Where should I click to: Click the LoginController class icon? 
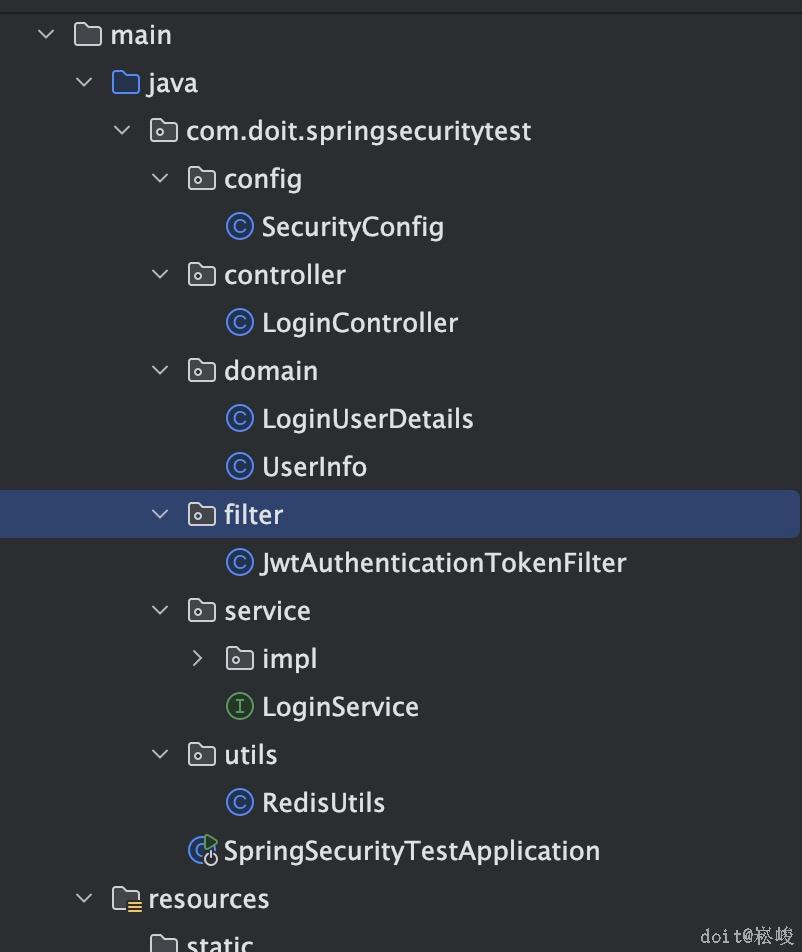239,323
